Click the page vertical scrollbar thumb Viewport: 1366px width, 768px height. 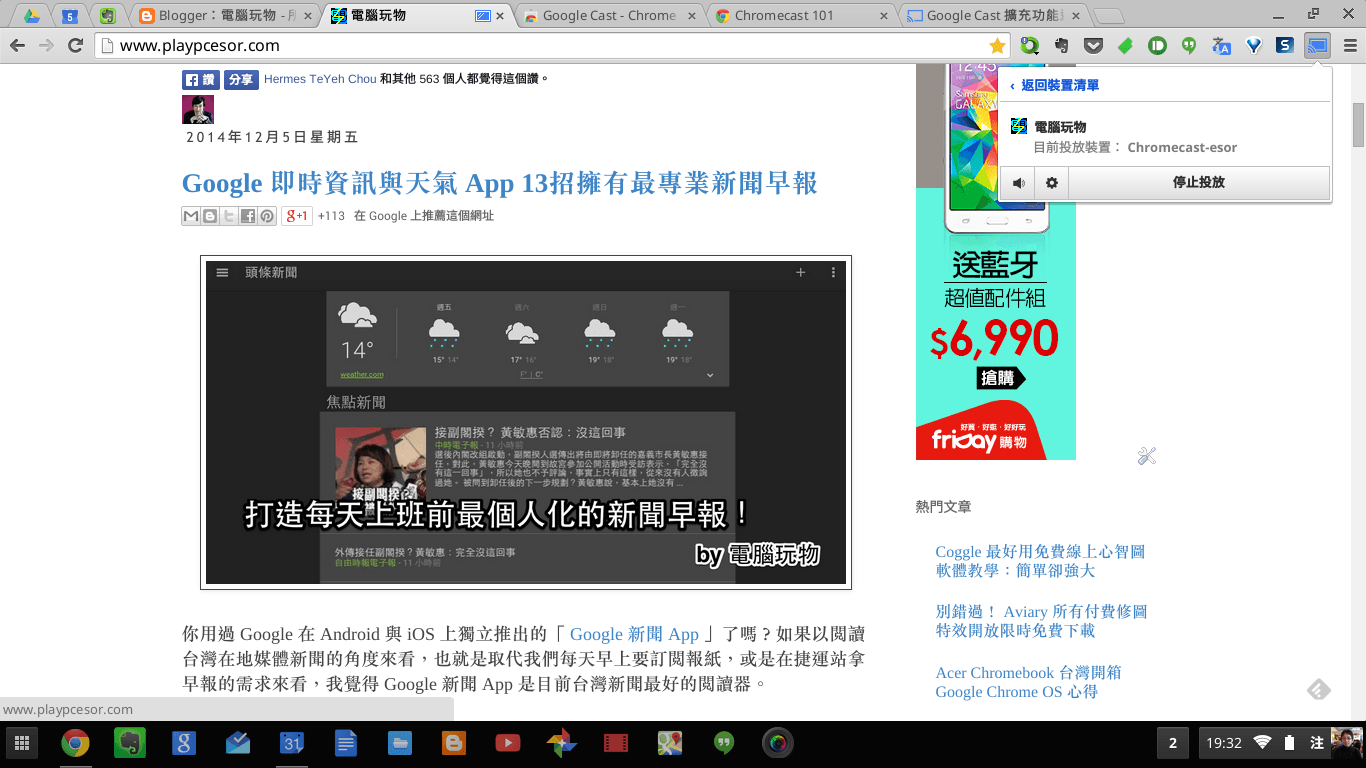[x=1359, y=125]
